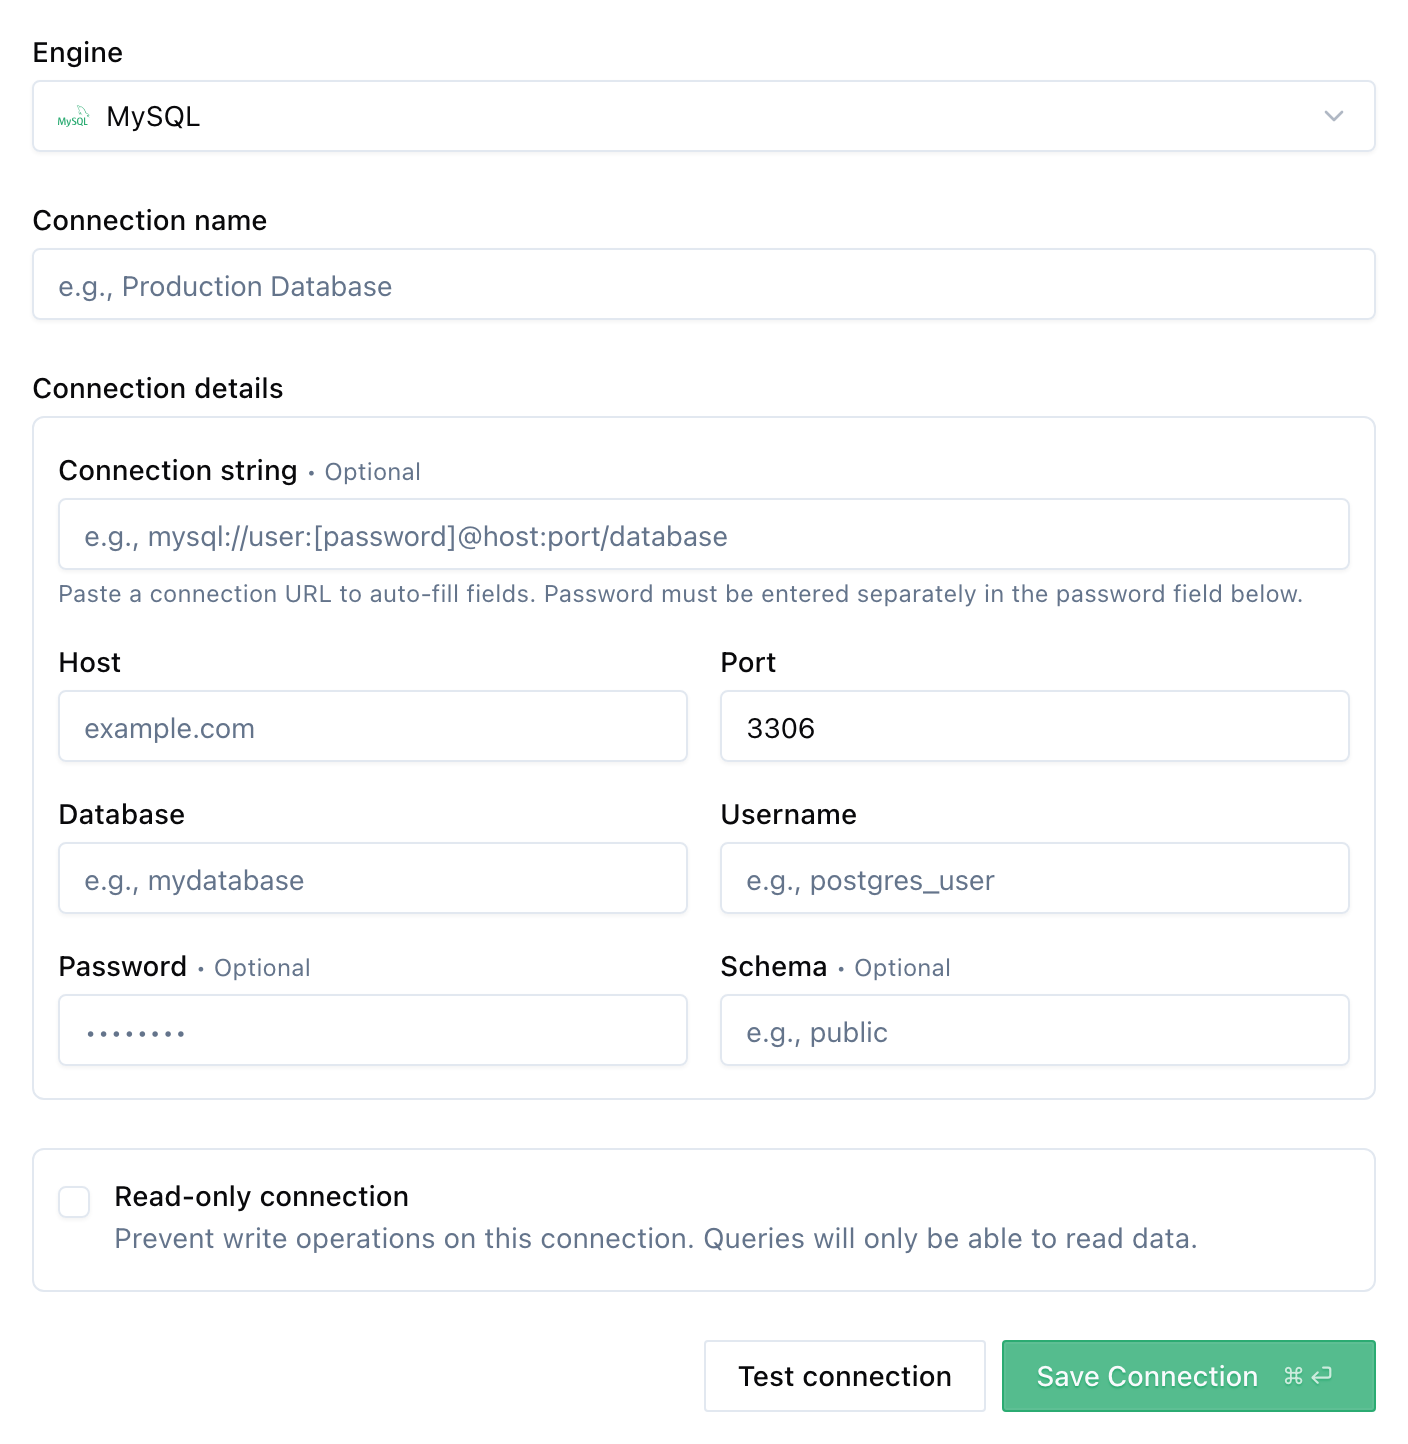Click the filled Password input field

pyautogui.click(x=372, y=1030)
